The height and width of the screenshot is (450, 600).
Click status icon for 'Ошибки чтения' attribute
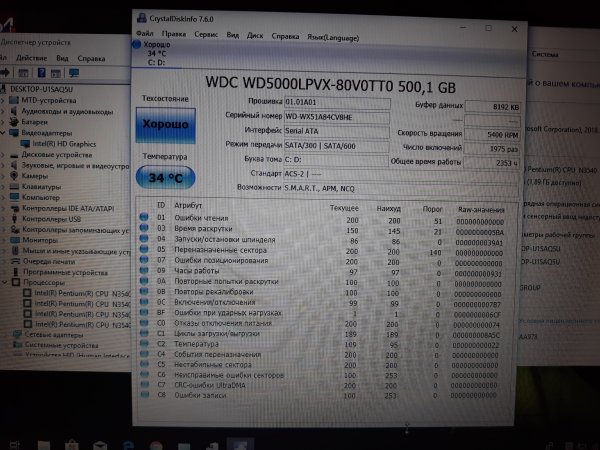[142, 219]
